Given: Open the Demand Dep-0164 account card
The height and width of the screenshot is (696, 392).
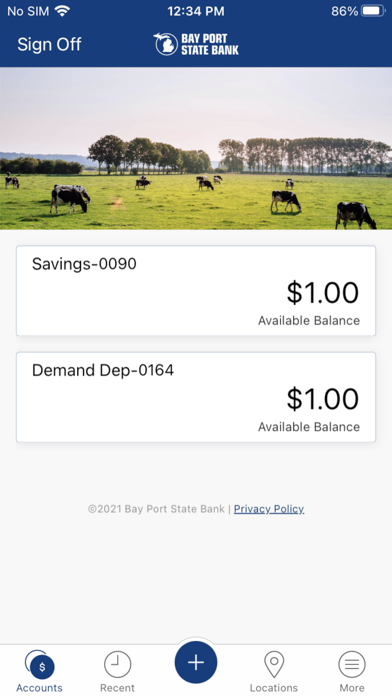Looking at the screenshot, I should (x=196, y=397).
